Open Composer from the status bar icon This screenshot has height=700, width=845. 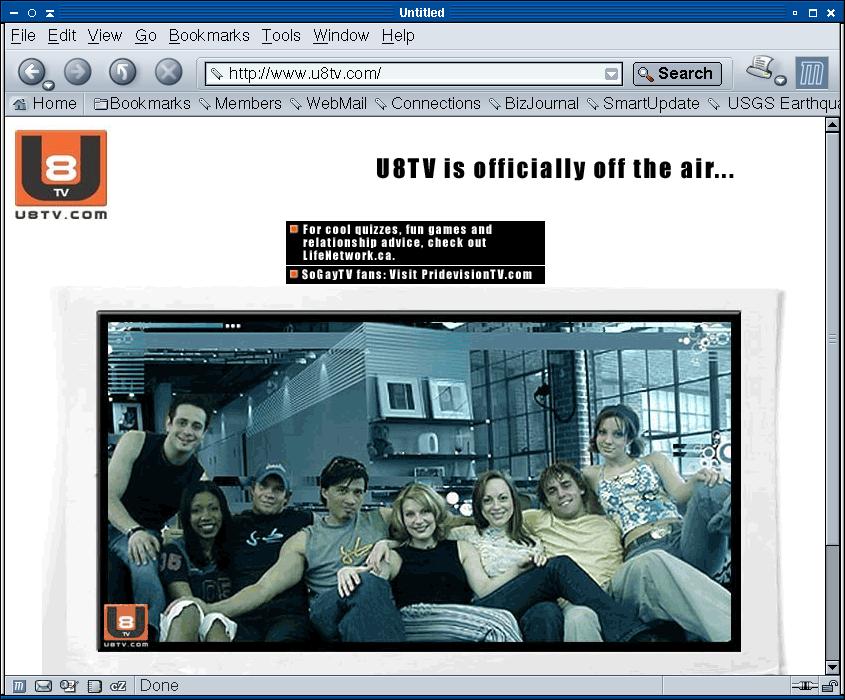click(x=68, y=686)
